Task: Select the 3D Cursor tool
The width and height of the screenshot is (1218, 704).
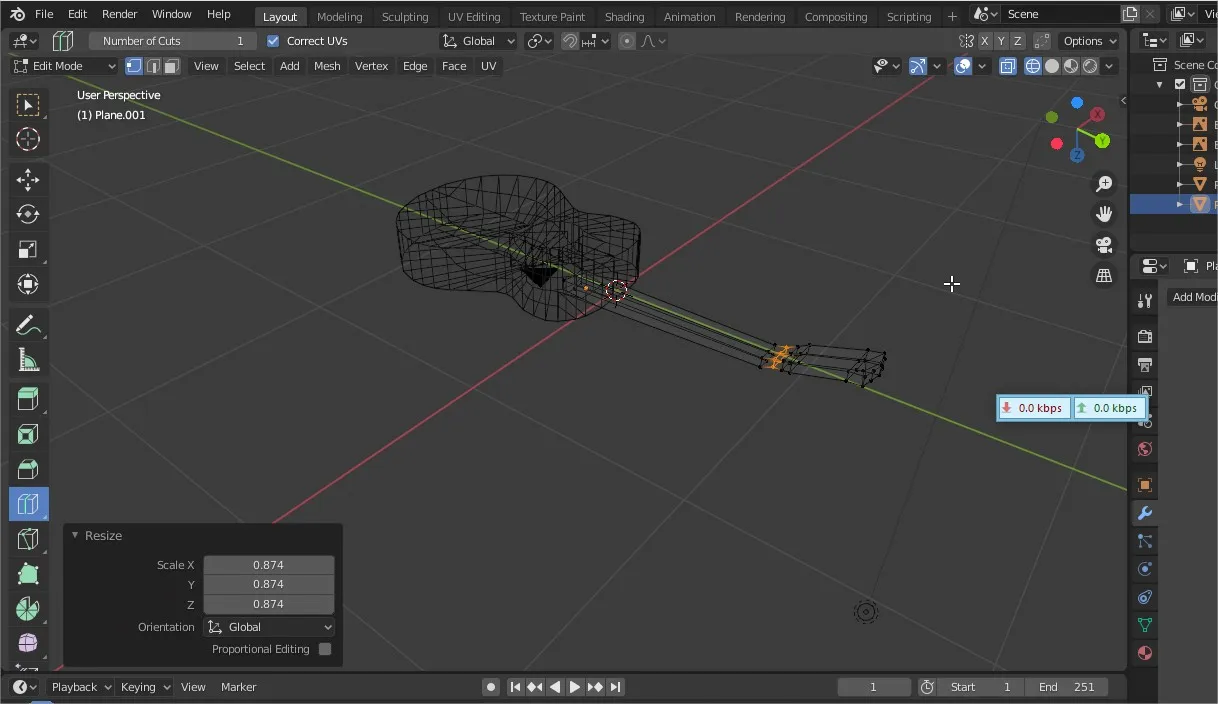Action: [28, 139]
